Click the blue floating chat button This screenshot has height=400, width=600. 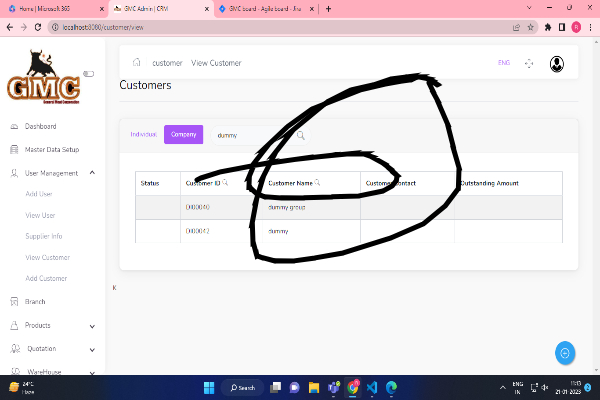(565, 353)
